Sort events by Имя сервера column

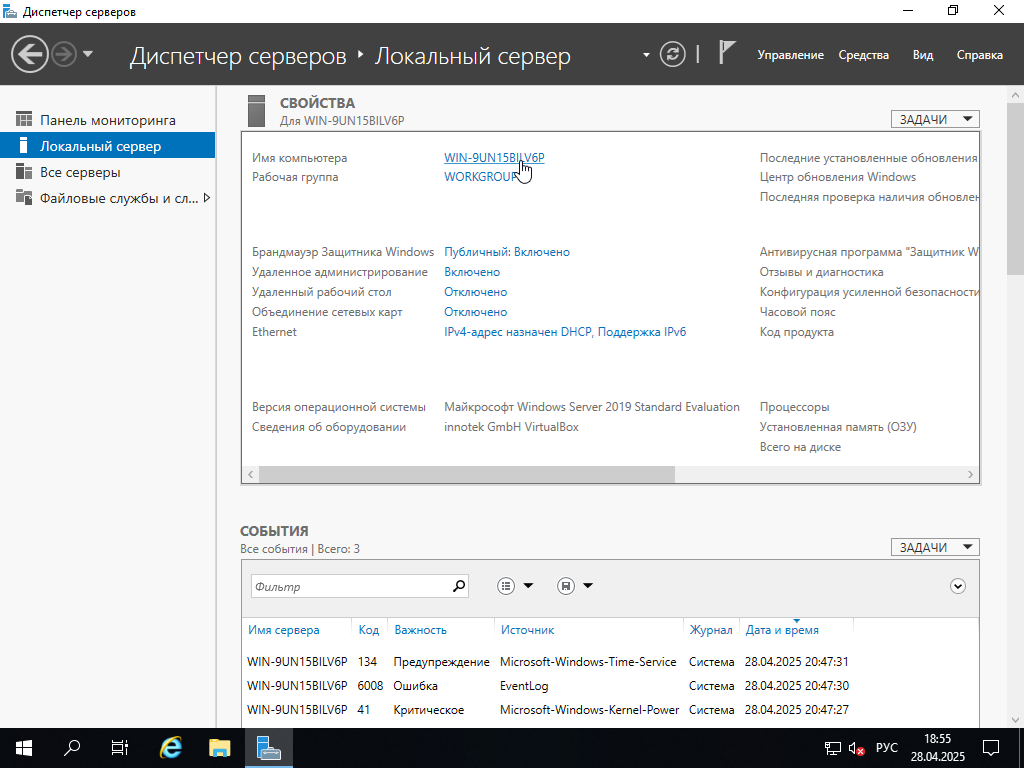[x=283, y=630]
